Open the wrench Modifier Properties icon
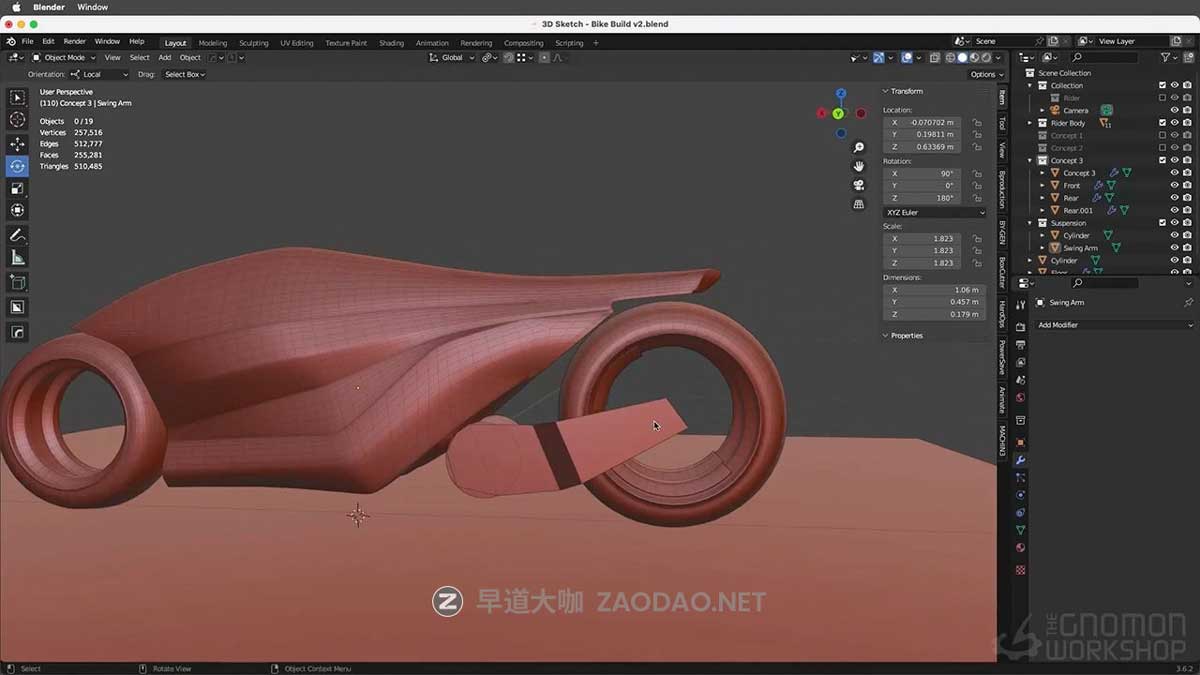1200x675 pixels. coord(1019,459)
